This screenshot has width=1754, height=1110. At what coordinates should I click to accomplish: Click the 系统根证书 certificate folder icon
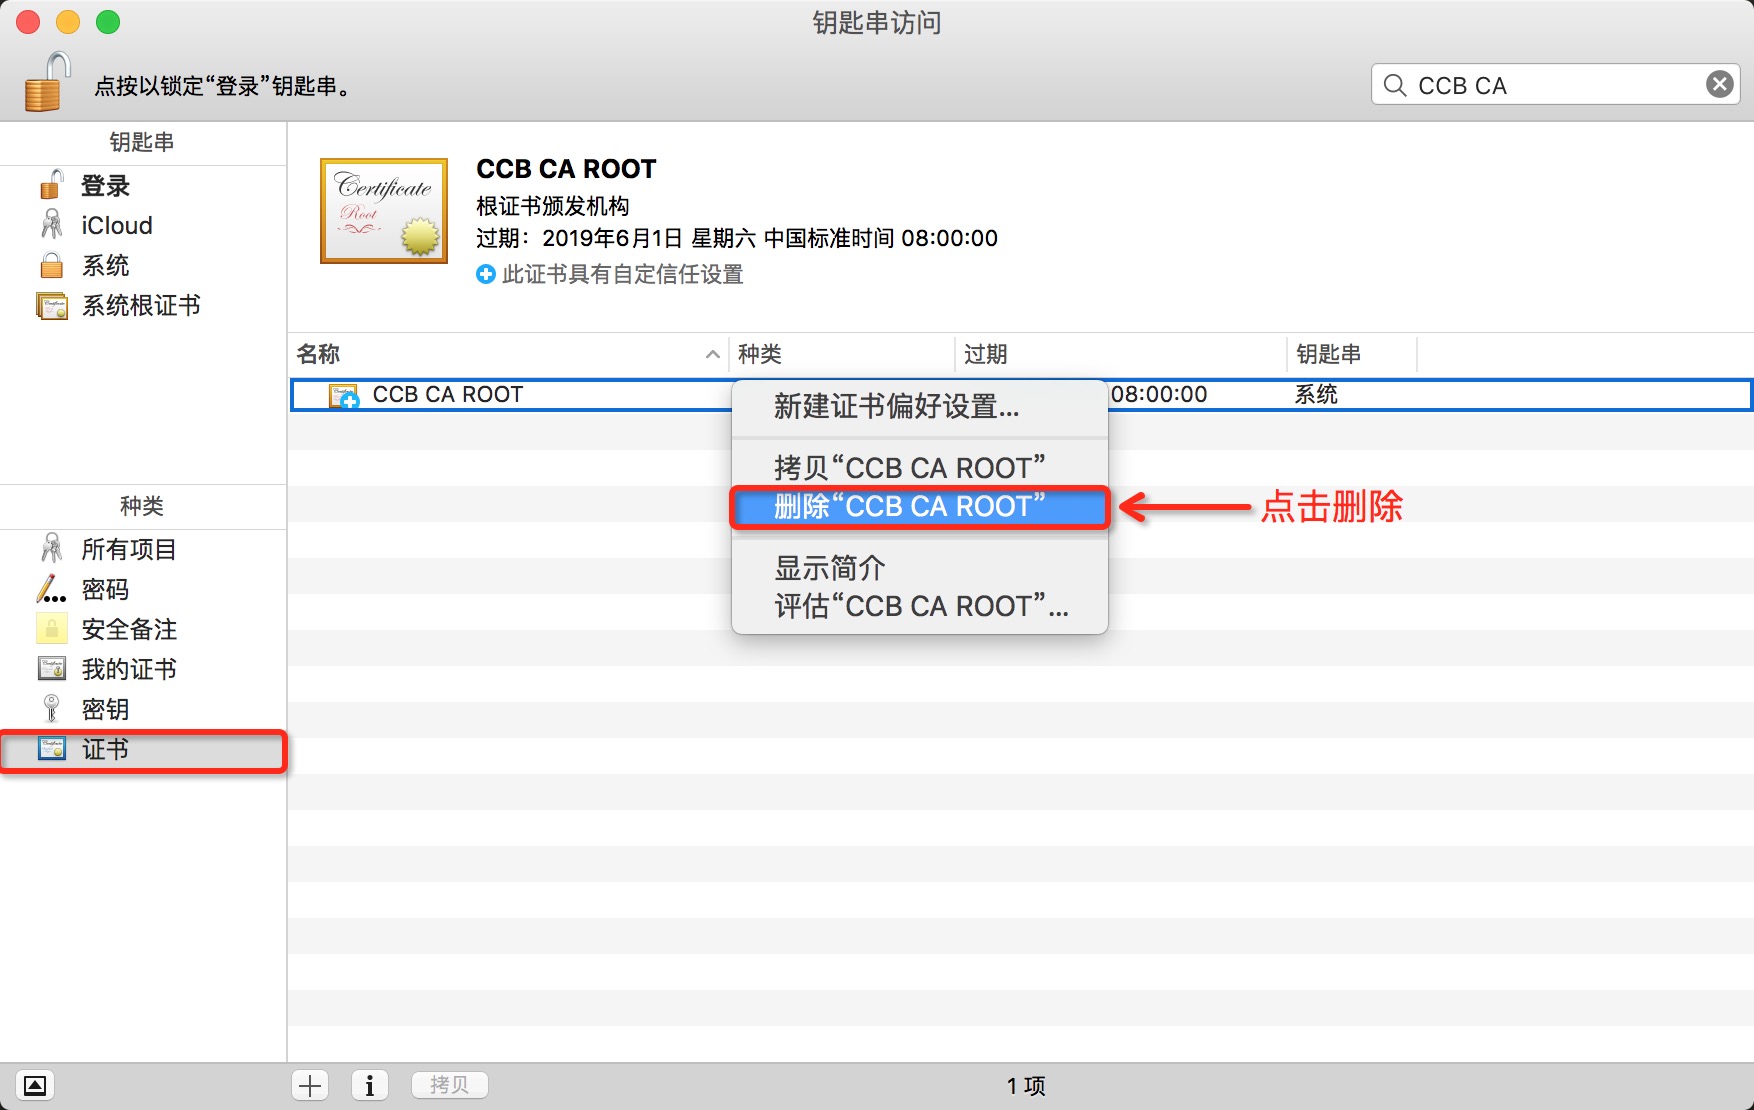[51, 305]
